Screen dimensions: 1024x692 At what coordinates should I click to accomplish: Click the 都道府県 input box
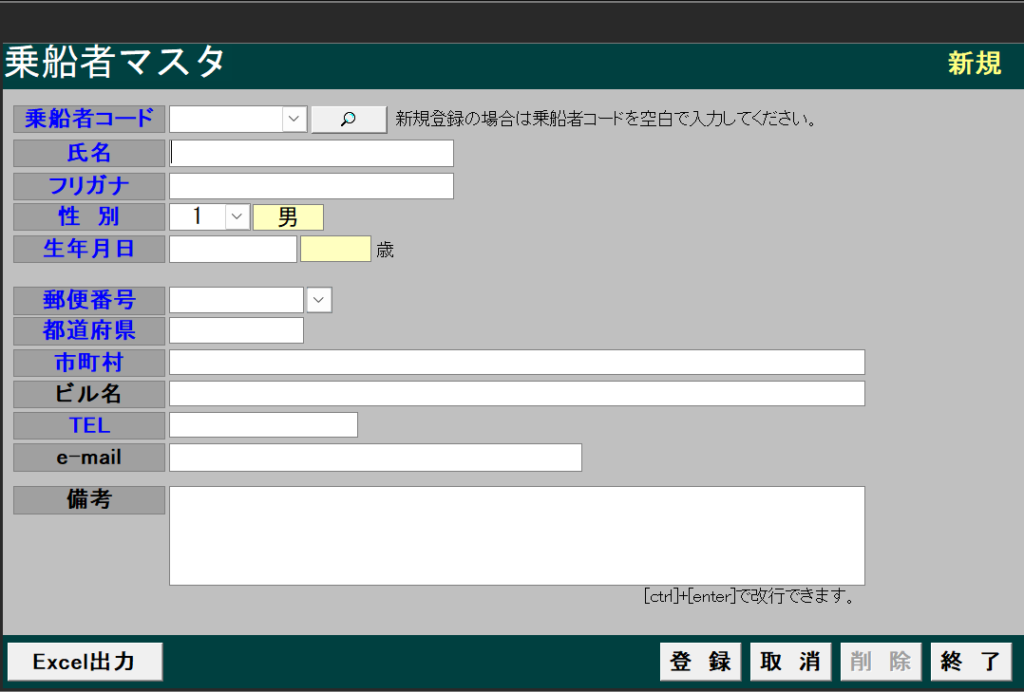click(x=236, y=330)
